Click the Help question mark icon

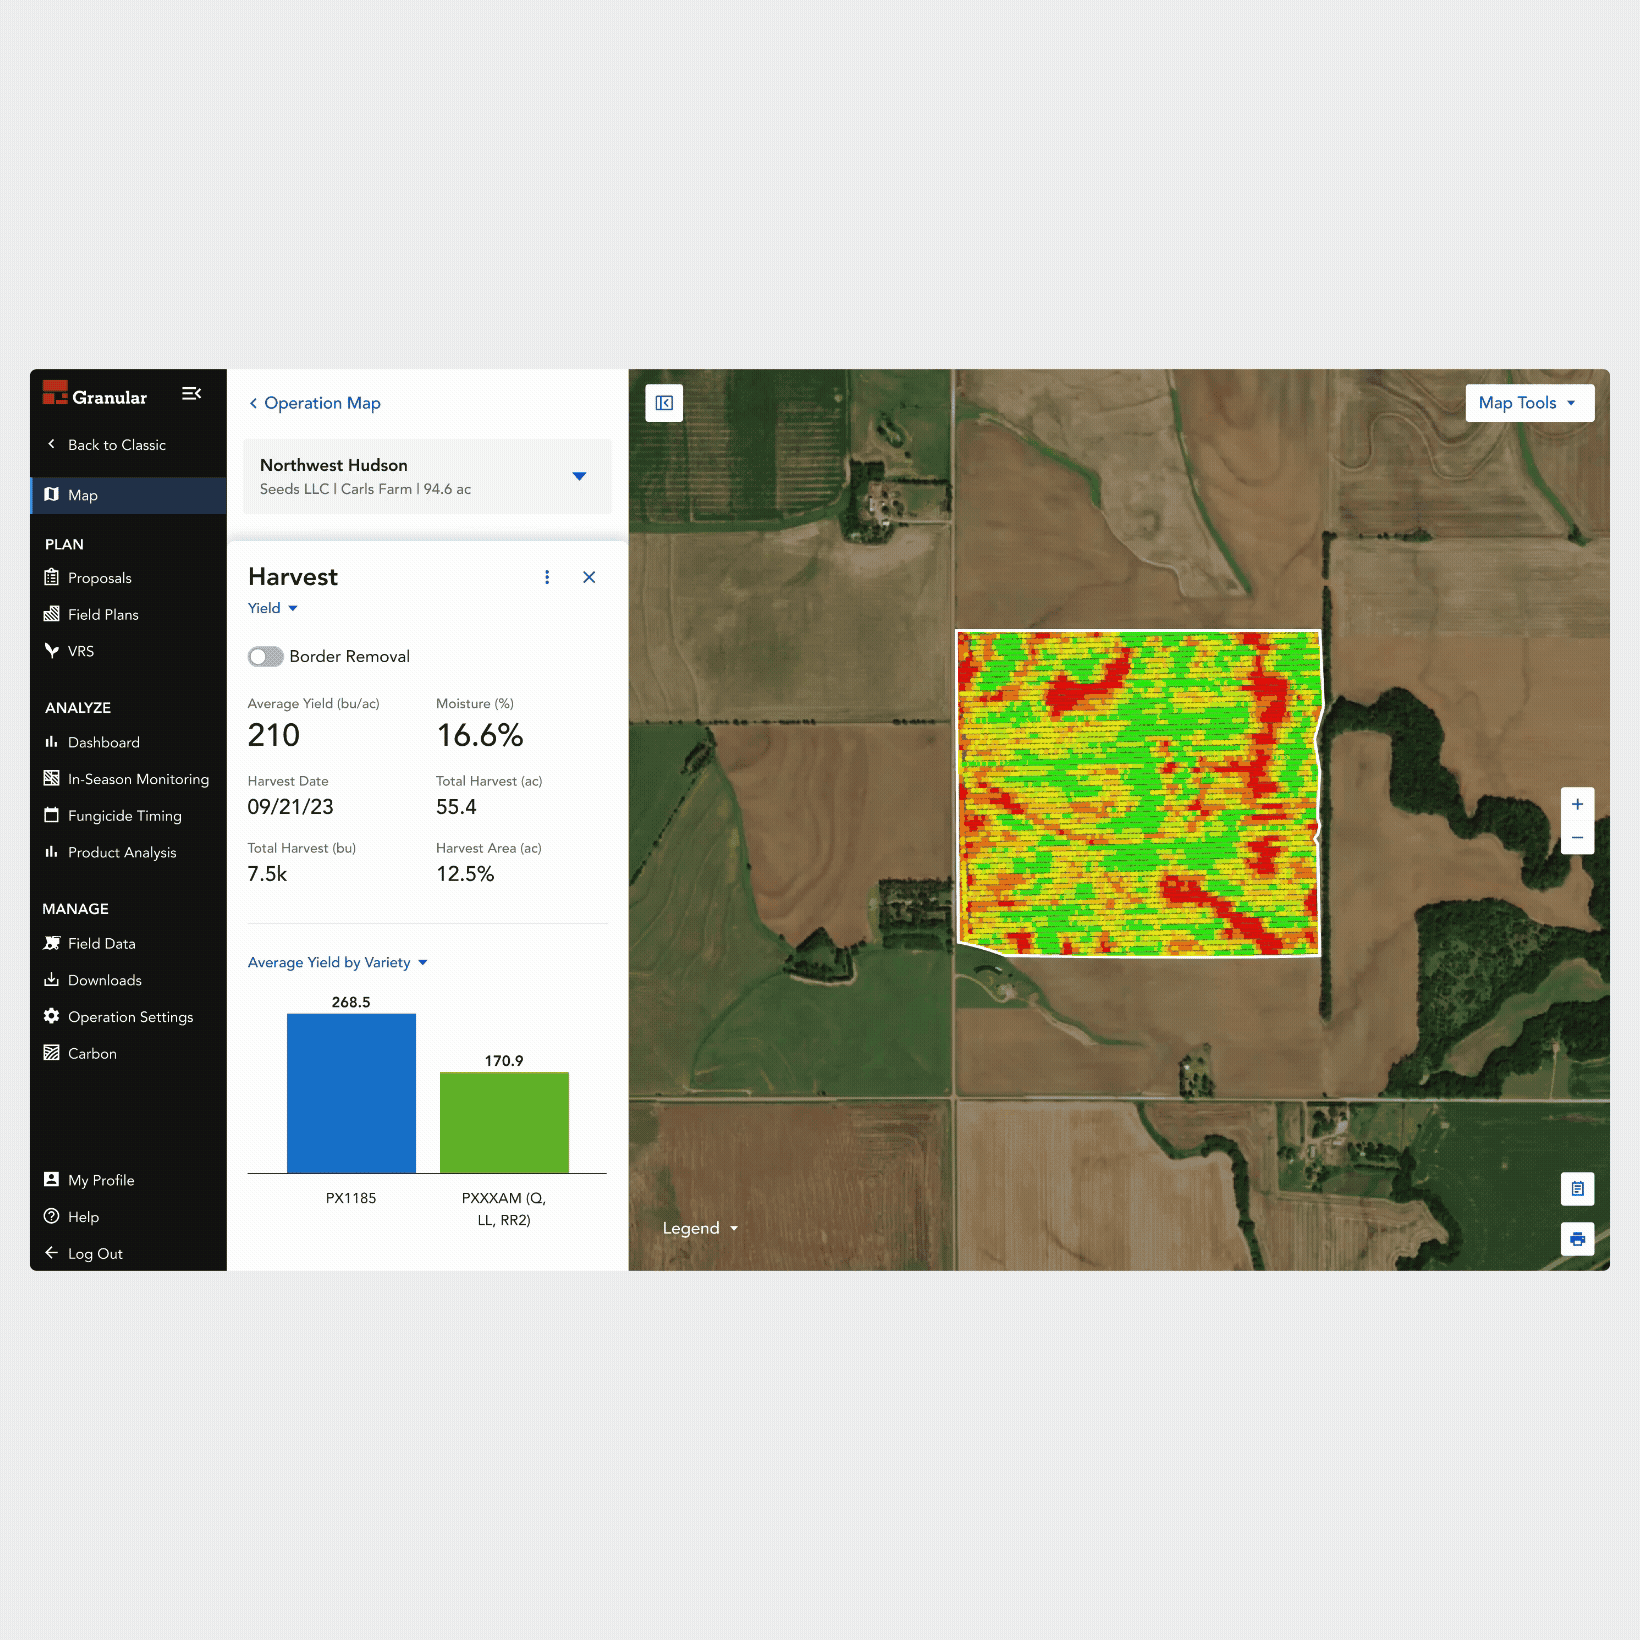coord(52,1216)
